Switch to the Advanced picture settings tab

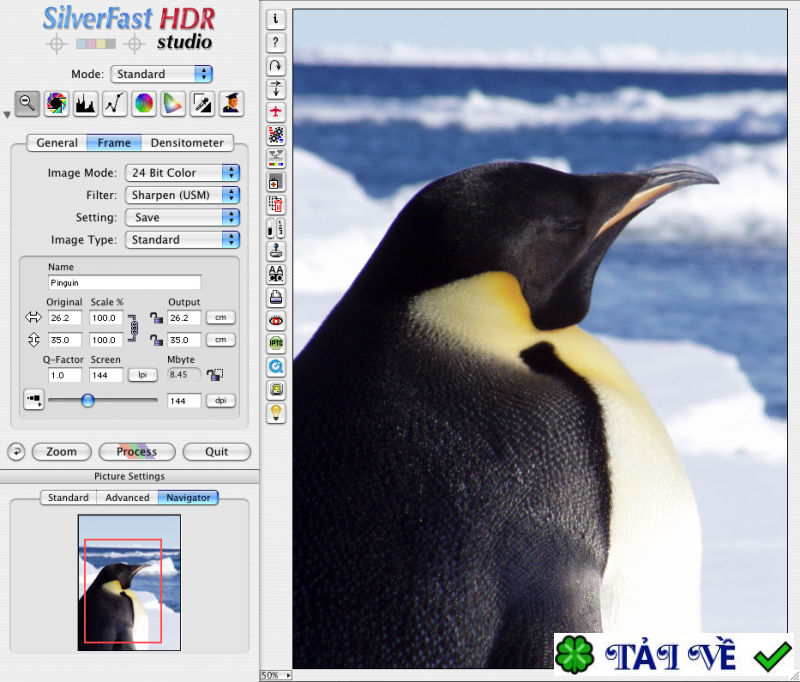[127, 497]
